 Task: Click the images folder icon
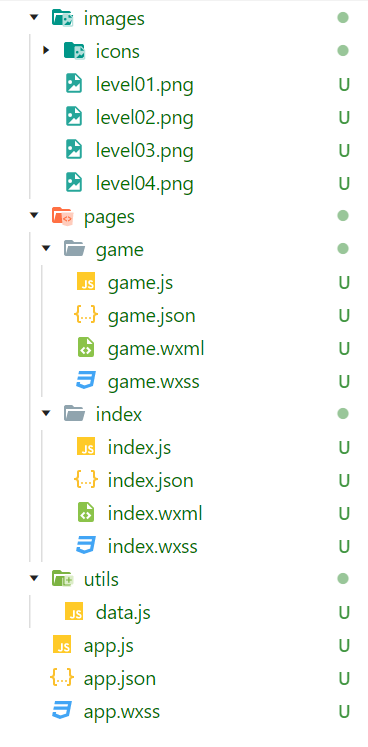(63, 19)
